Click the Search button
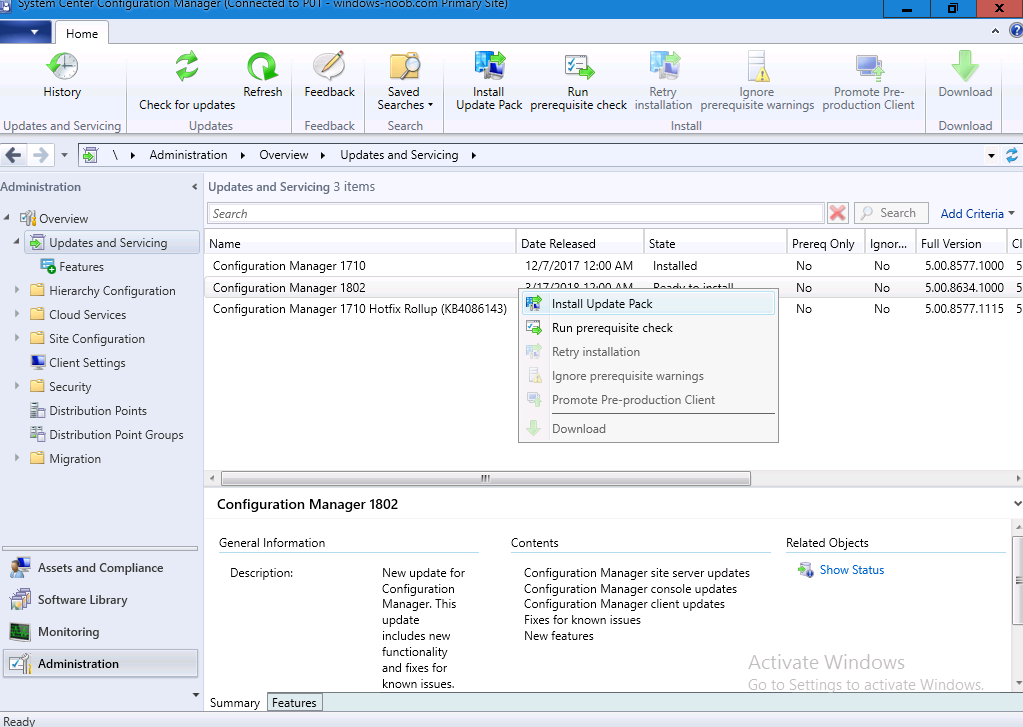This screenshot has height=727, width=1023. tap(891, 213)
